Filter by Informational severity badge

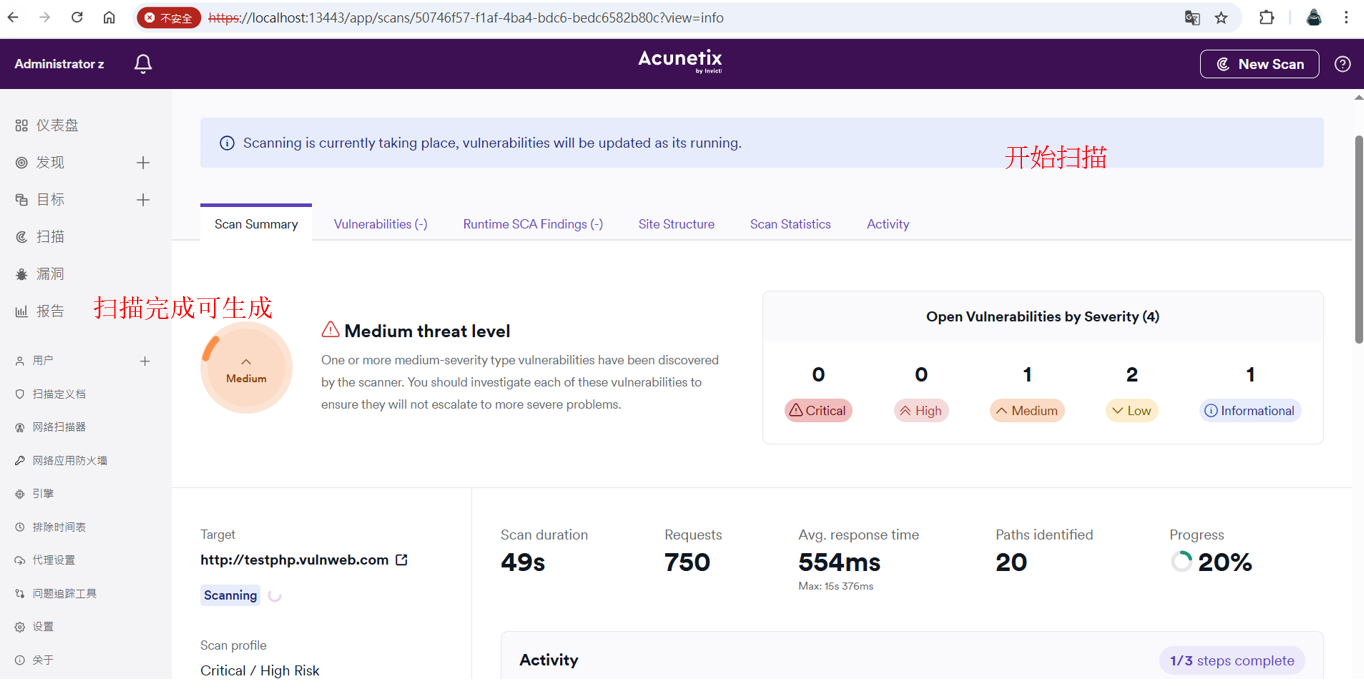pyautogui.click(x=1250, y=411)
